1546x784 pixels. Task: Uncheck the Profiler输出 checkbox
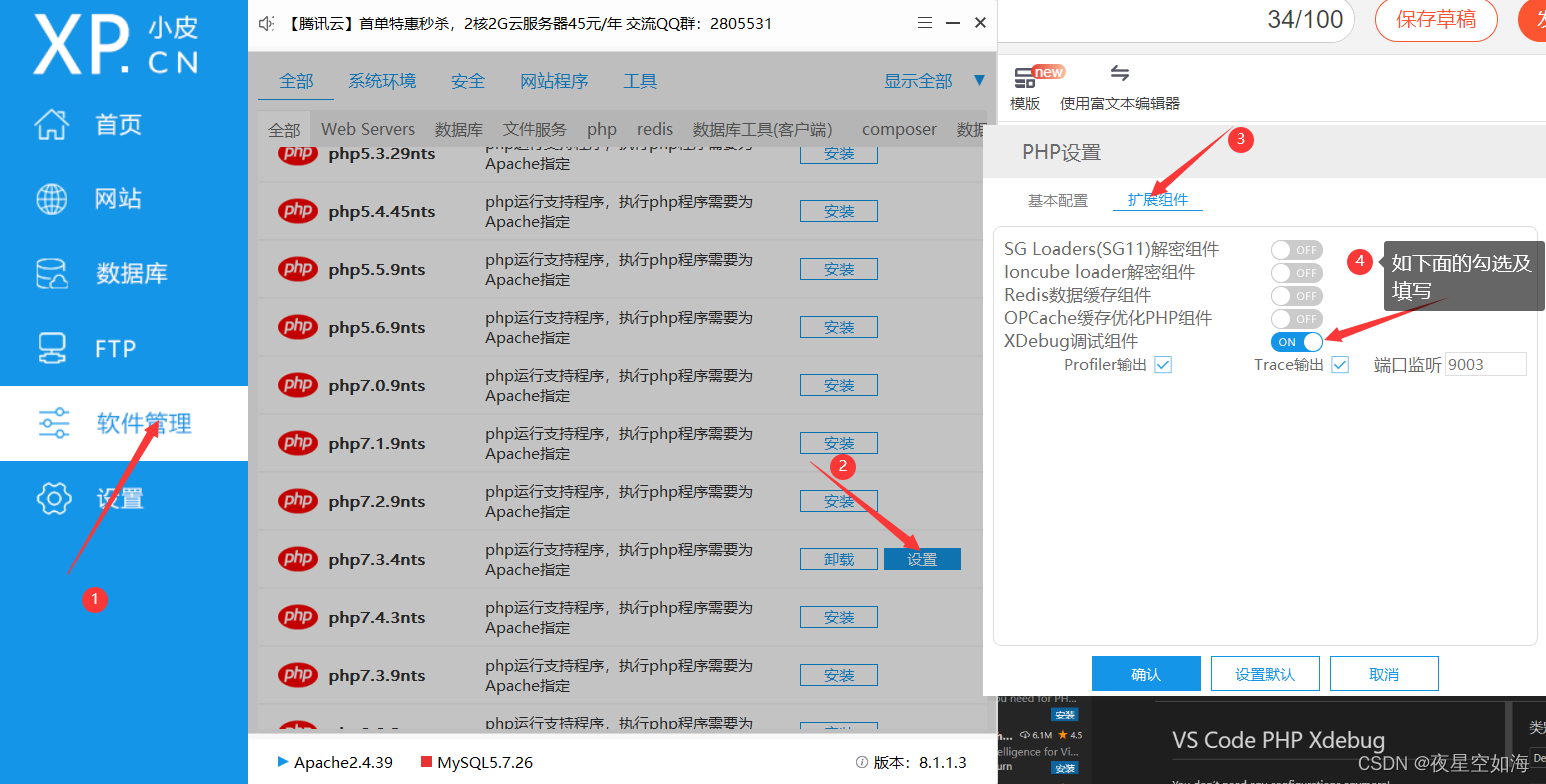pyautogui.click(x=1163, y=364)
